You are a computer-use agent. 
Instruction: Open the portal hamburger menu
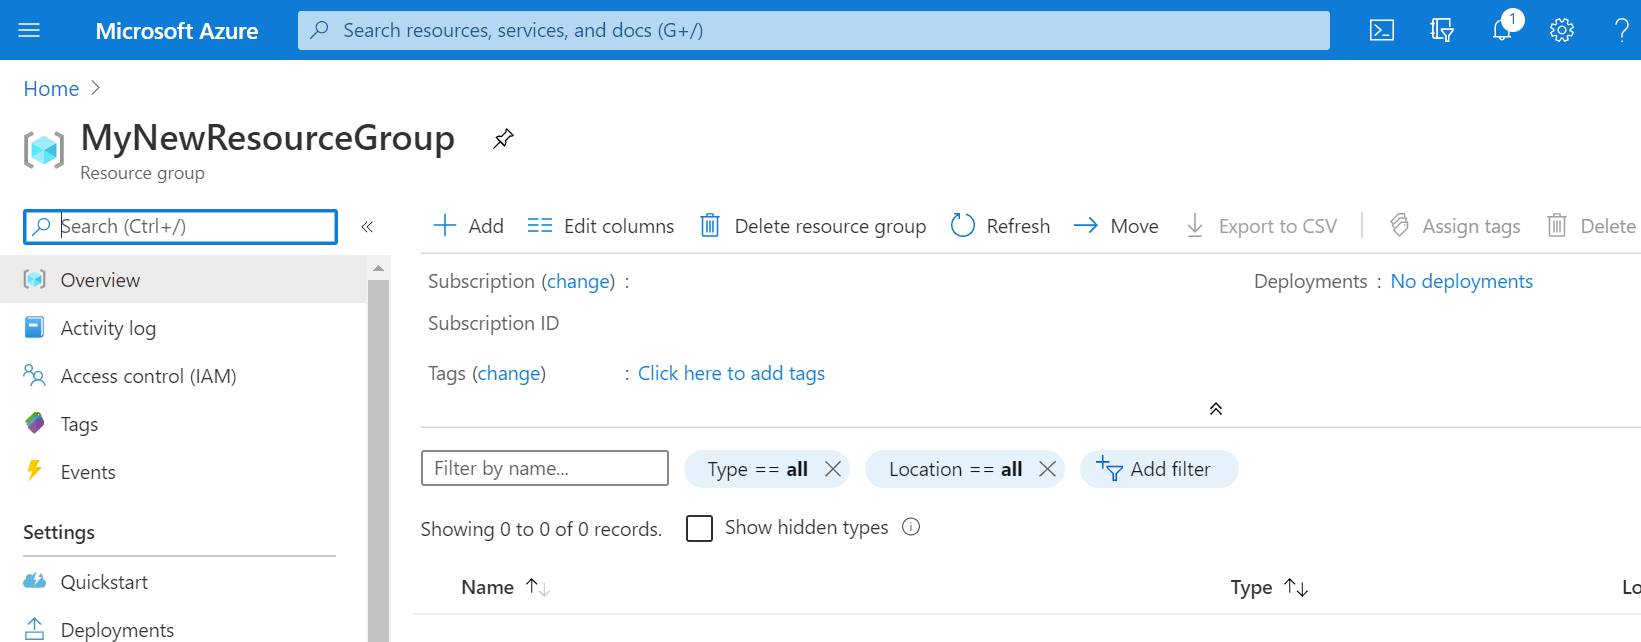[x=29, y=30]
